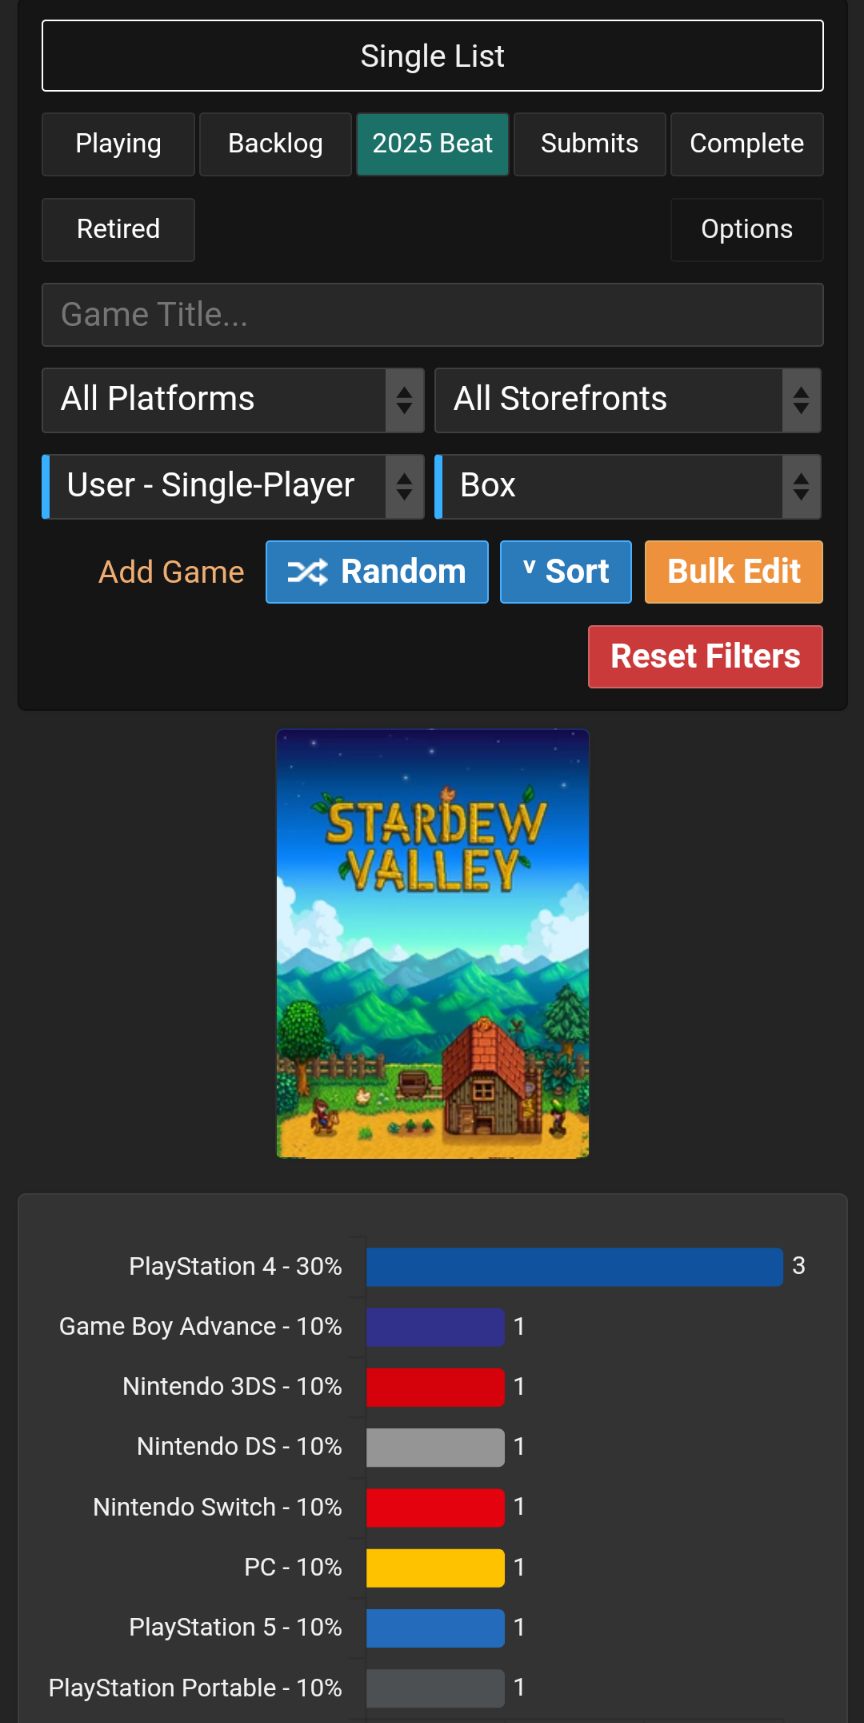This screenshot has height=1723, width=864.
Task: View the Retired tab
Action: [x=118, y=230]
